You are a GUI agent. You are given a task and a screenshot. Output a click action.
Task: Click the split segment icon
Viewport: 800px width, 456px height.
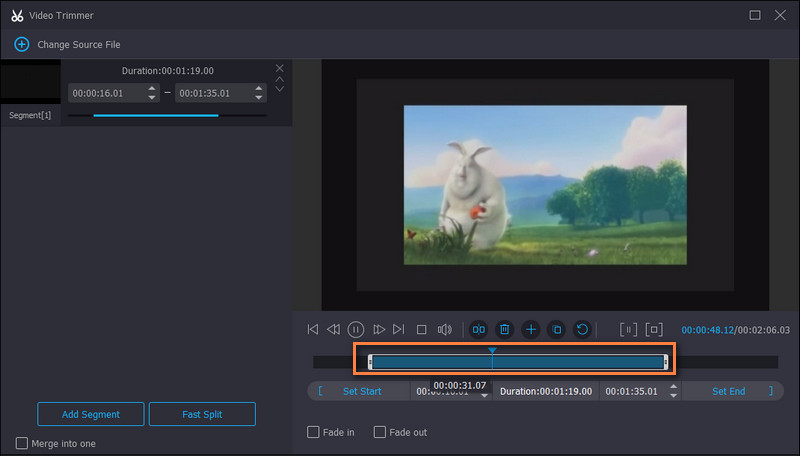(x=479, y=329)
